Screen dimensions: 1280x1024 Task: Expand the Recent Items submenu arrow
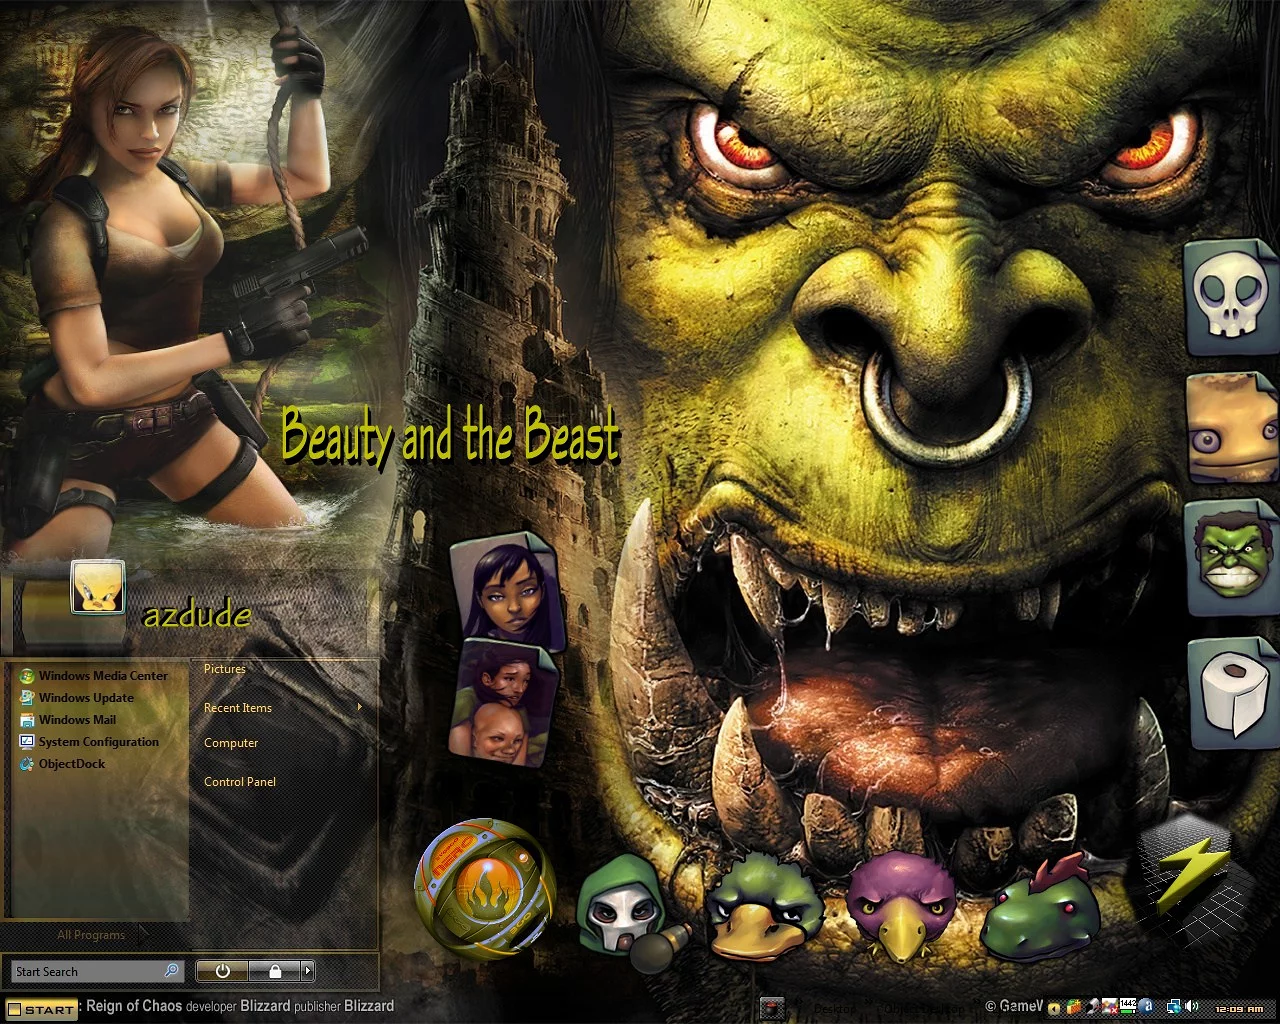point(359,708)
